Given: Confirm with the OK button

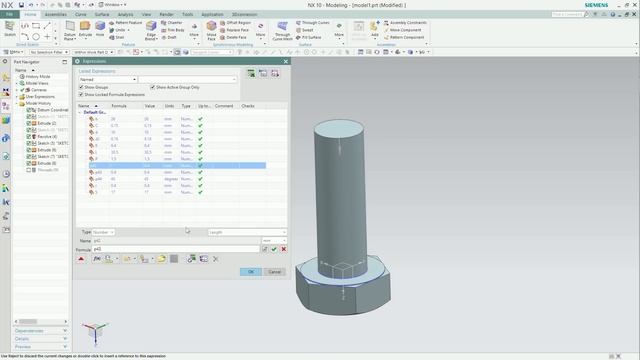Looking at the screenshot, I should point(251,272).
